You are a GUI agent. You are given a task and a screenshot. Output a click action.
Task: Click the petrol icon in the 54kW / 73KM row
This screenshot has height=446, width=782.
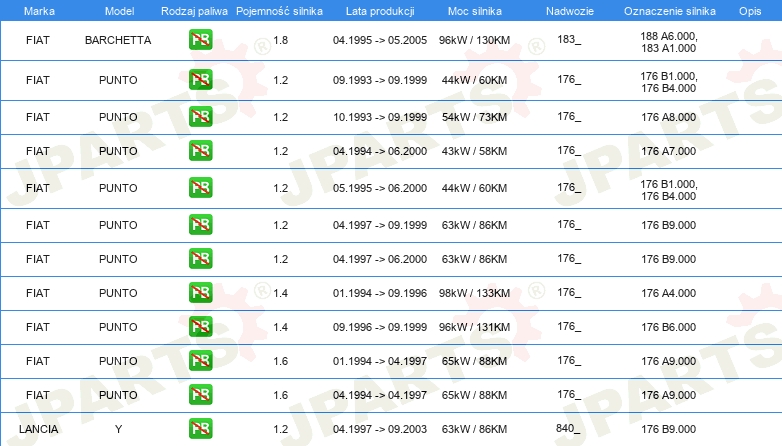200,117
